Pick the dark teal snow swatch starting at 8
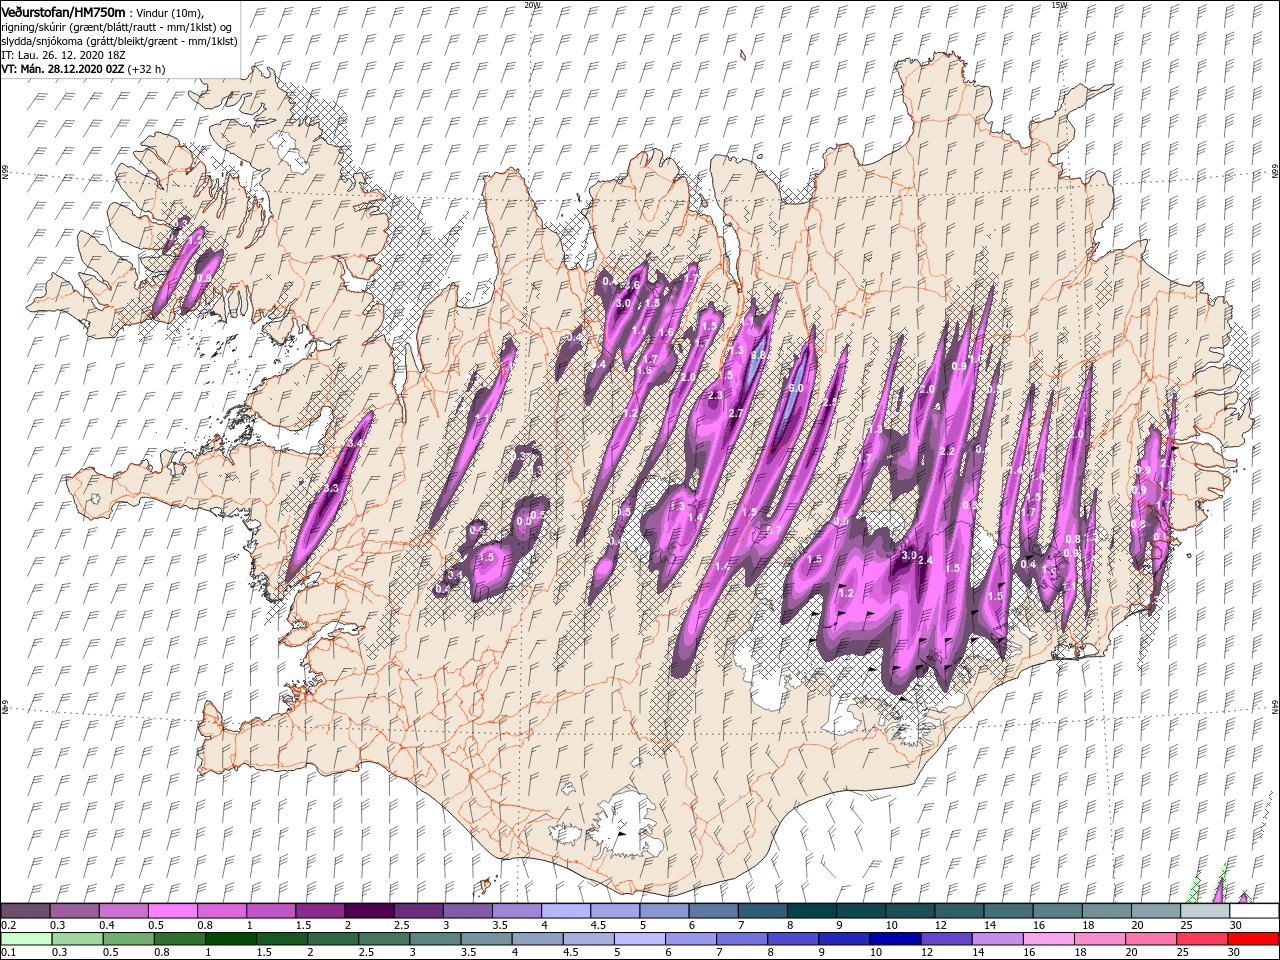The image size is (1280, 960). pyautogui.click(x=811, y=911)
